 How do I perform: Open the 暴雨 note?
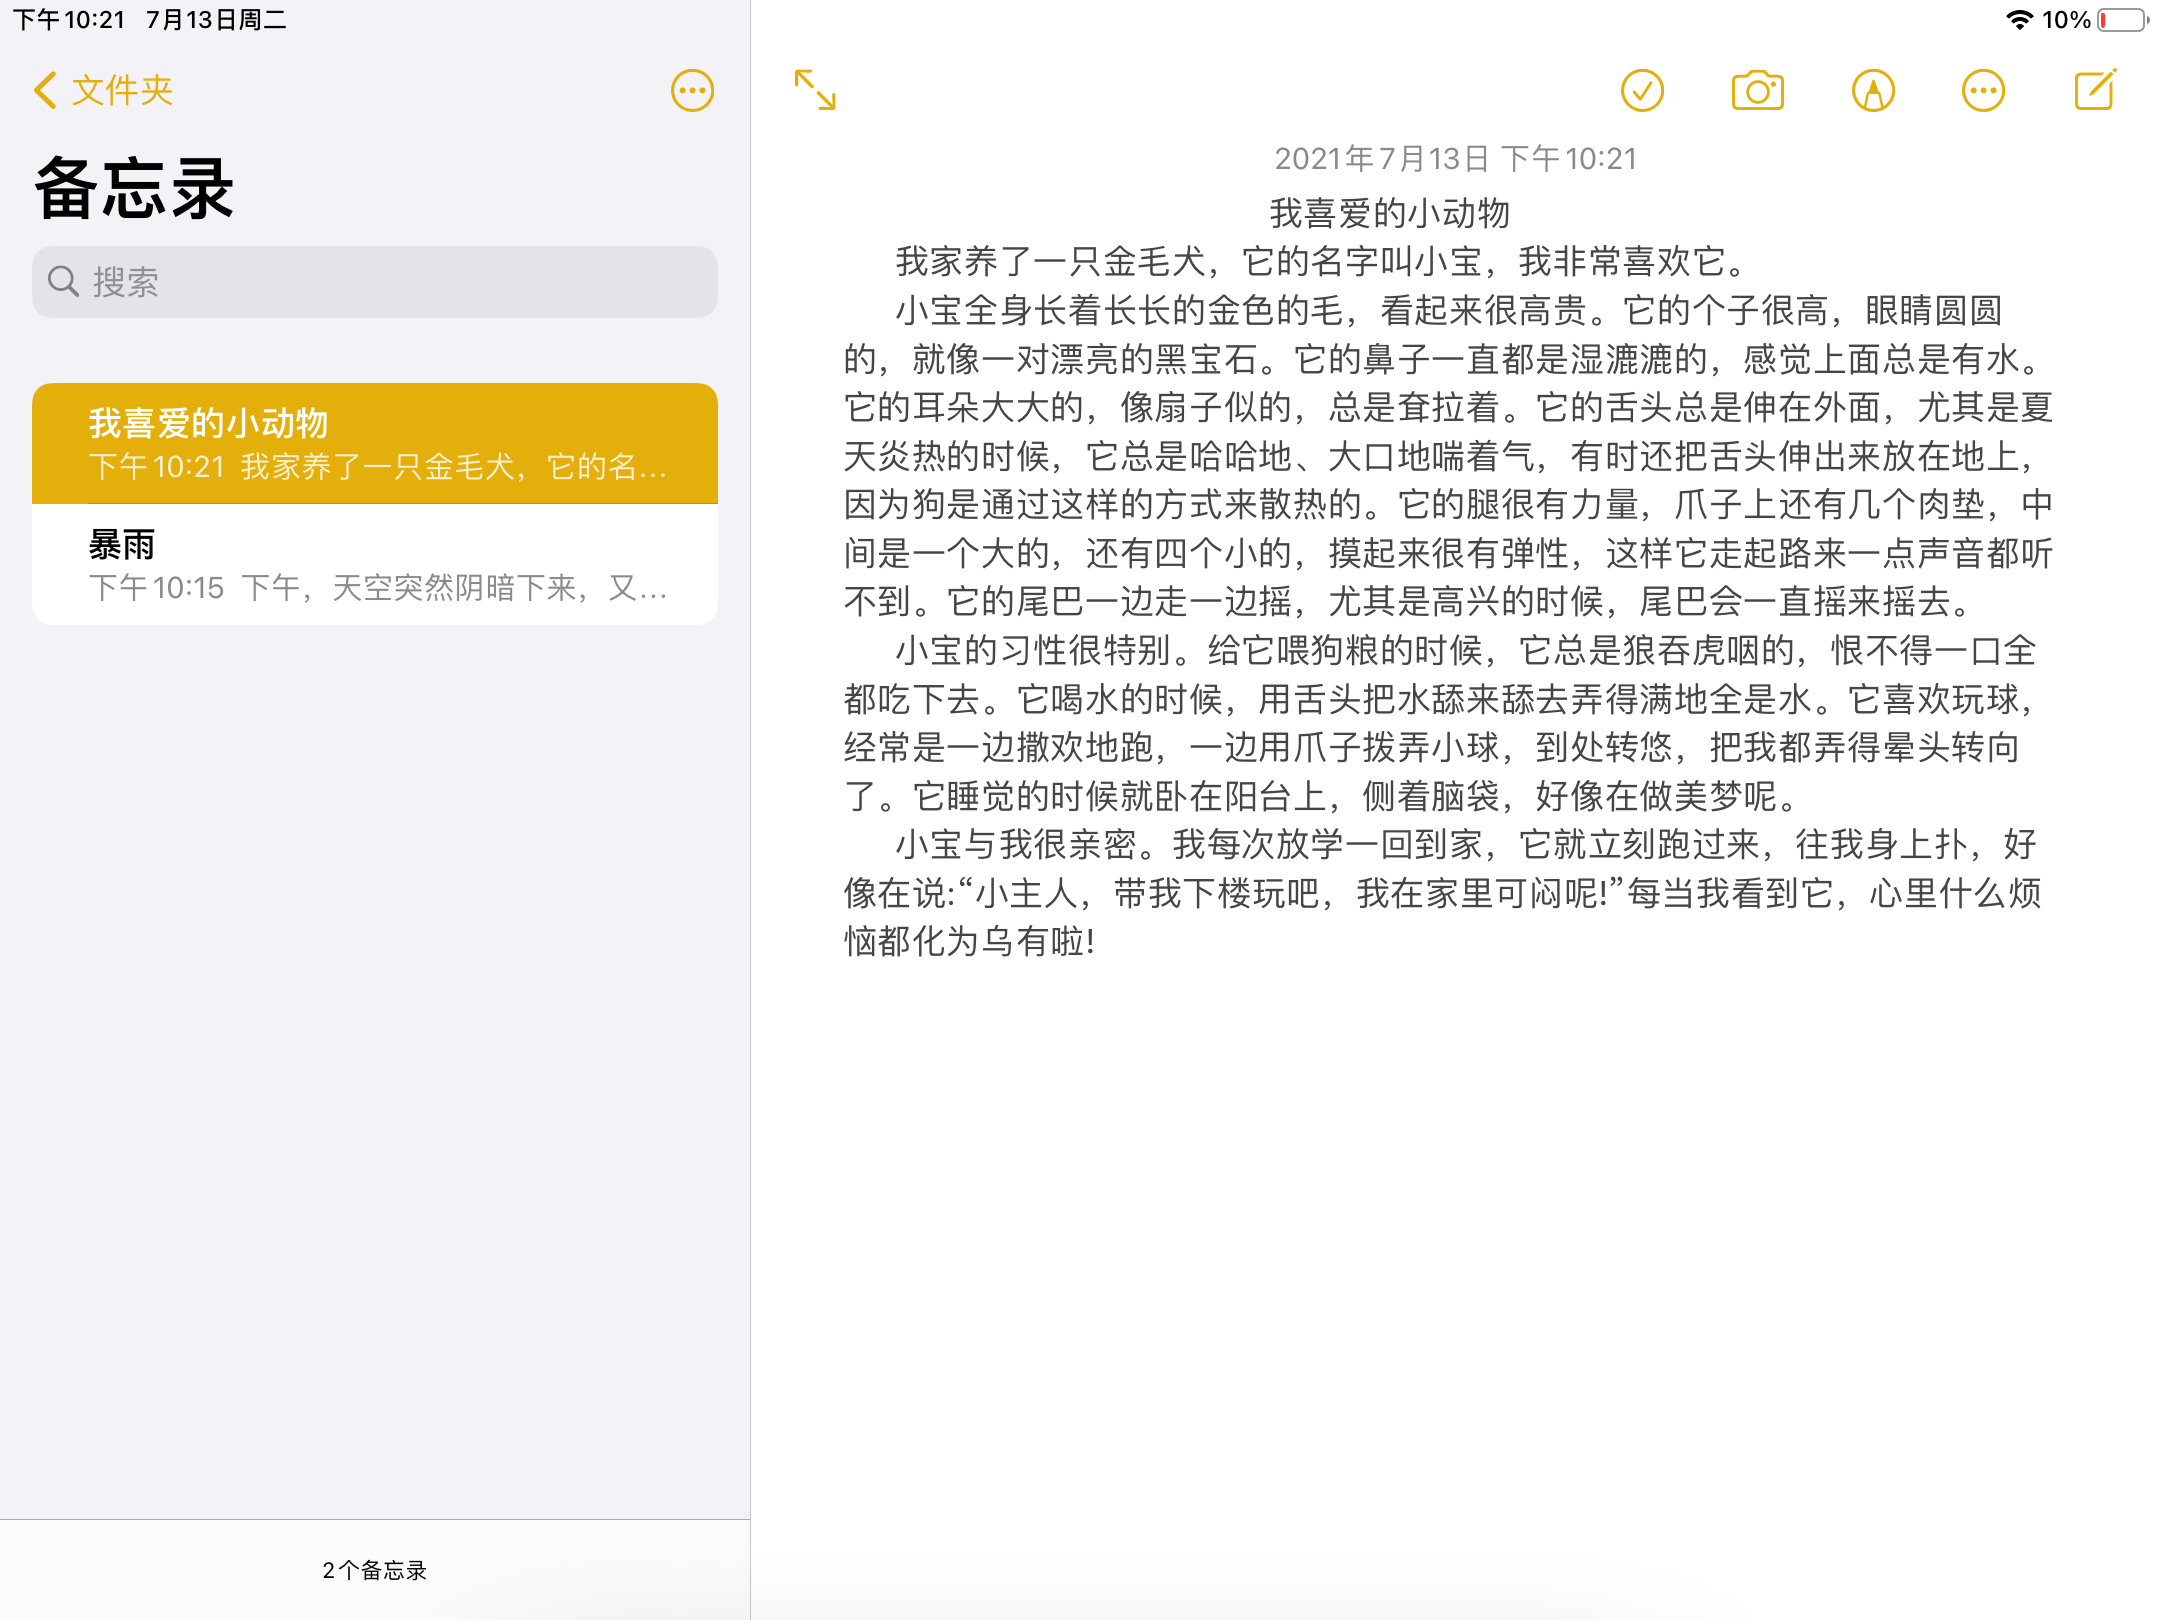click(x=375, y=565)
